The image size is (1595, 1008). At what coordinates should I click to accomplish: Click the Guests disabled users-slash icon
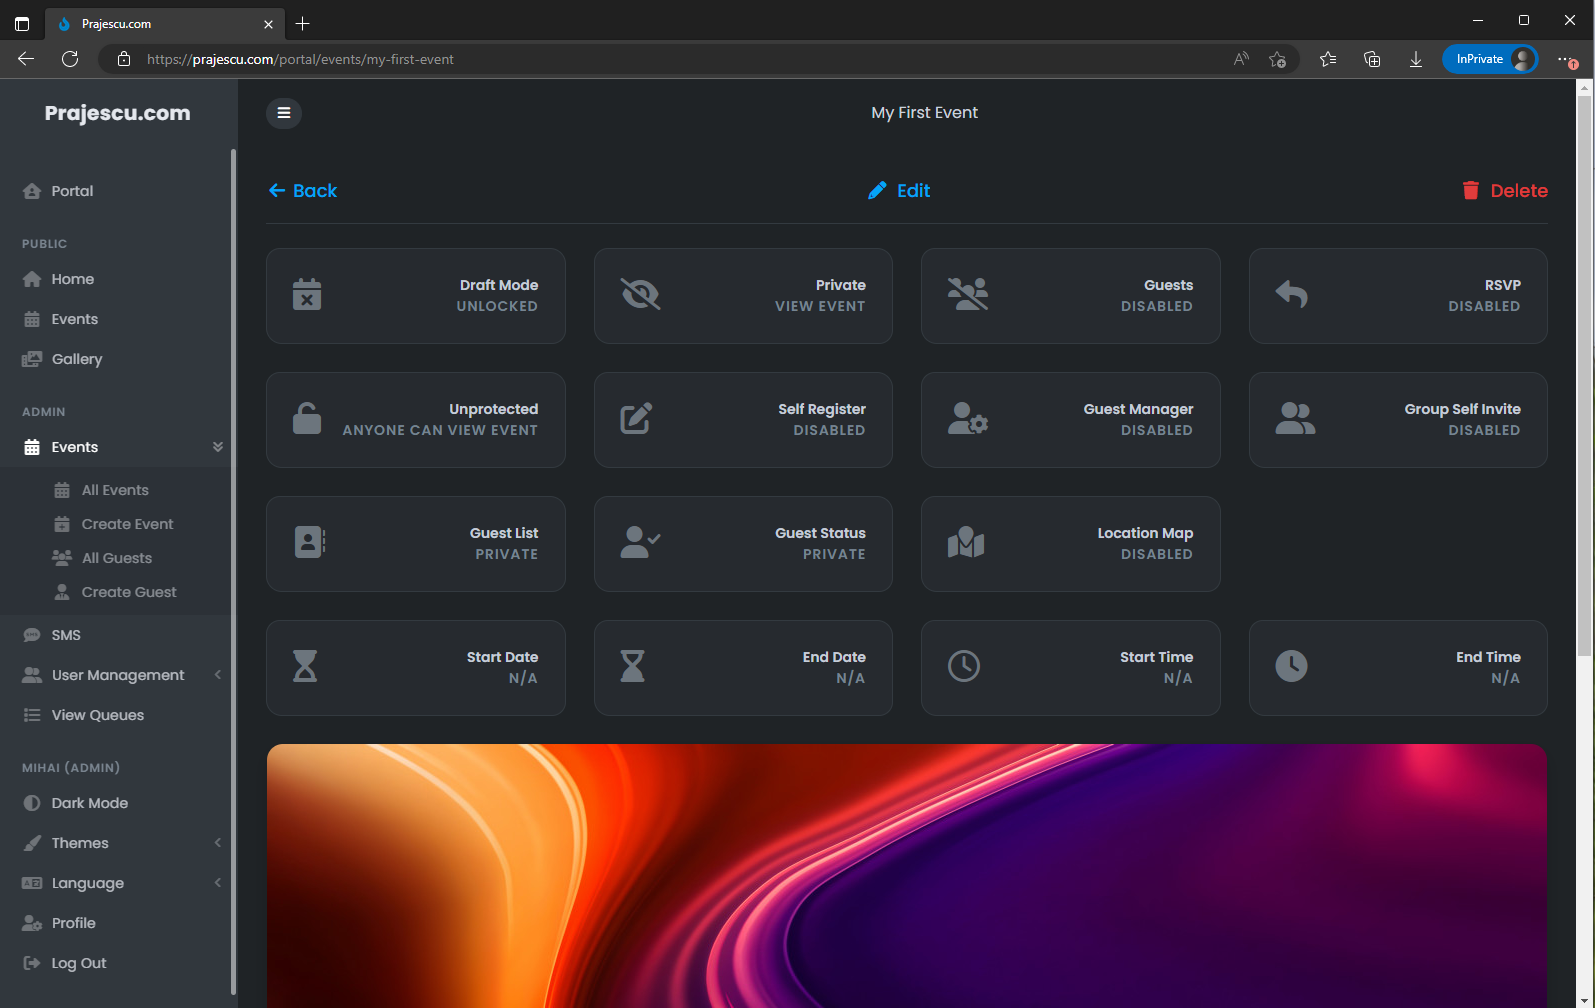point(968,294)
